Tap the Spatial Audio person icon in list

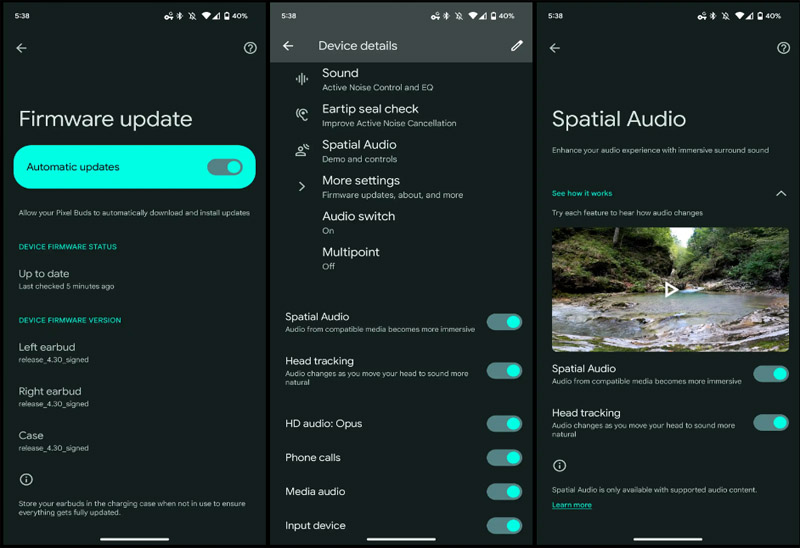pos(302,151)
